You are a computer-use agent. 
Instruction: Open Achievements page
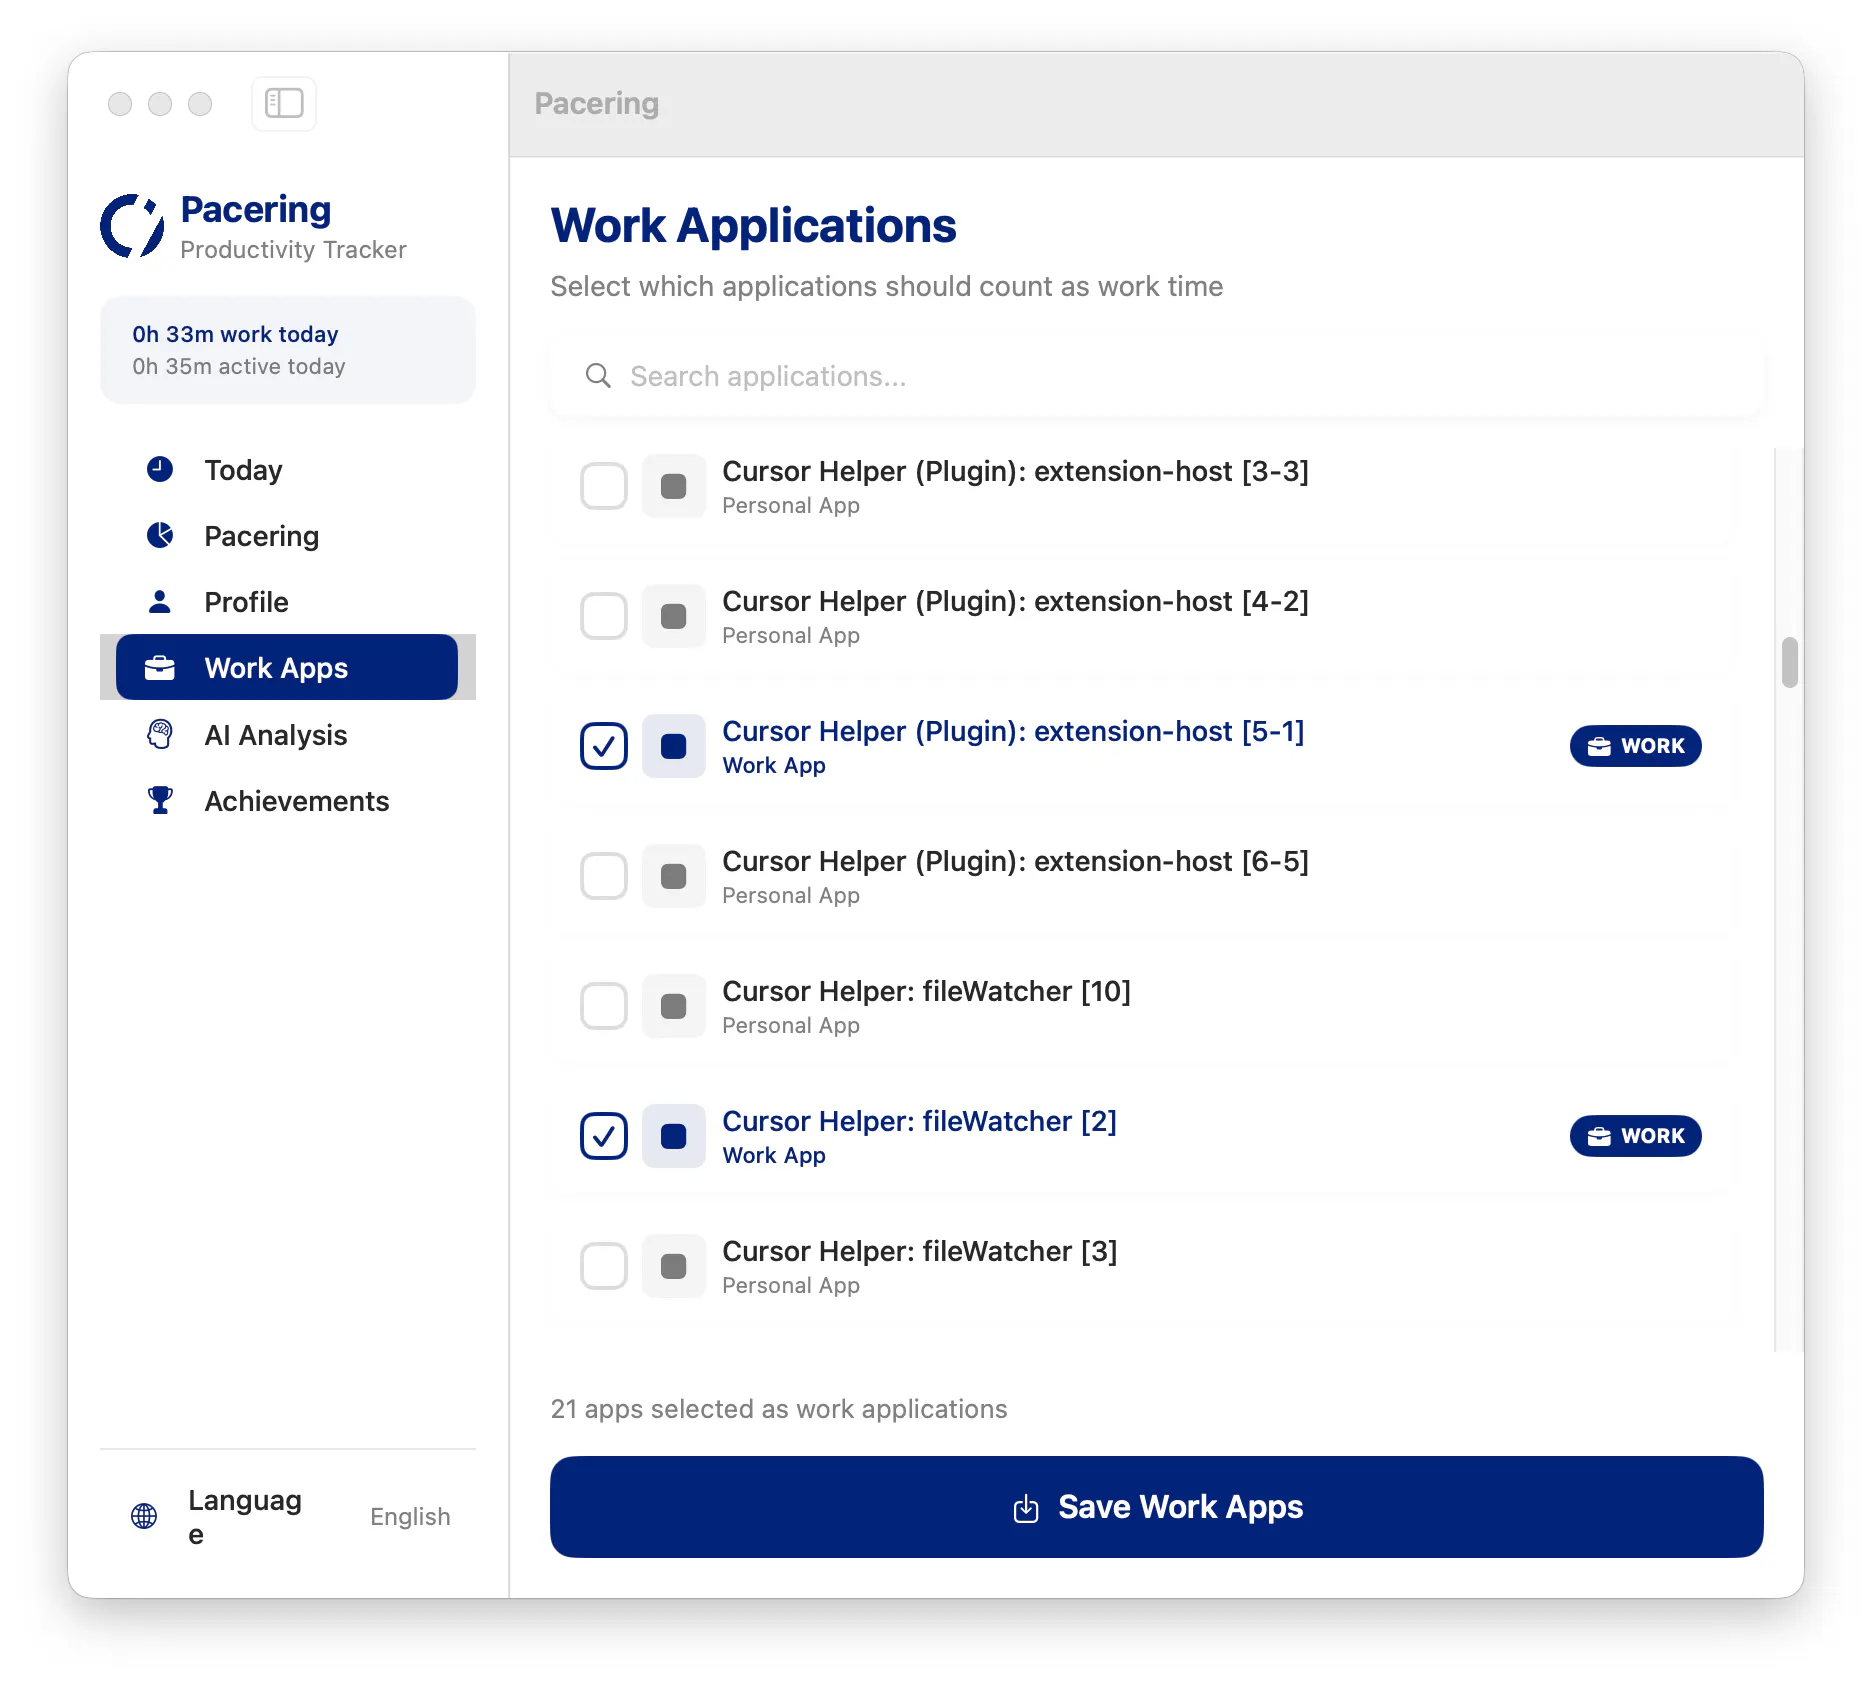[x=288, y=800]
